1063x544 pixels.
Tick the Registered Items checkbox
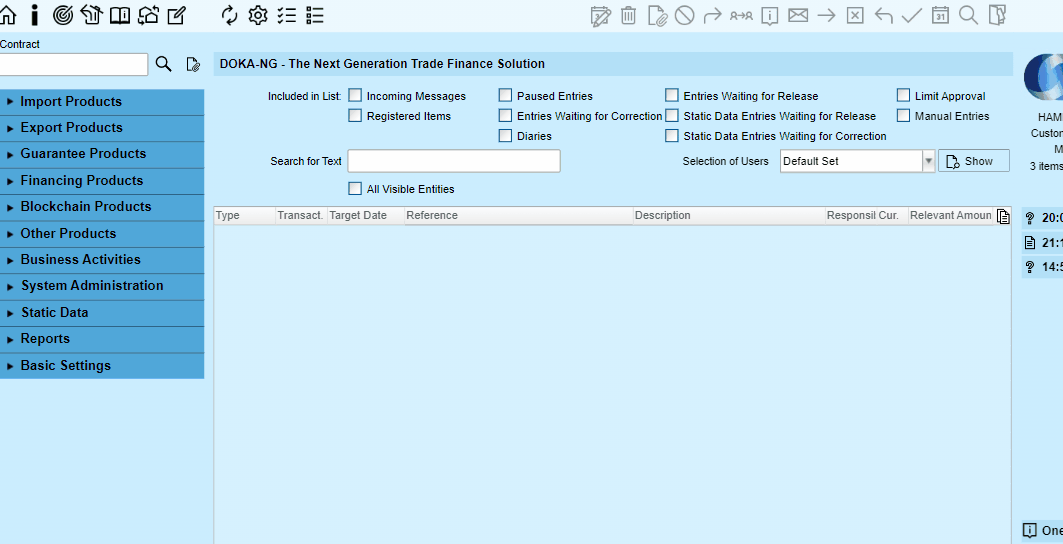coord(355,115)
